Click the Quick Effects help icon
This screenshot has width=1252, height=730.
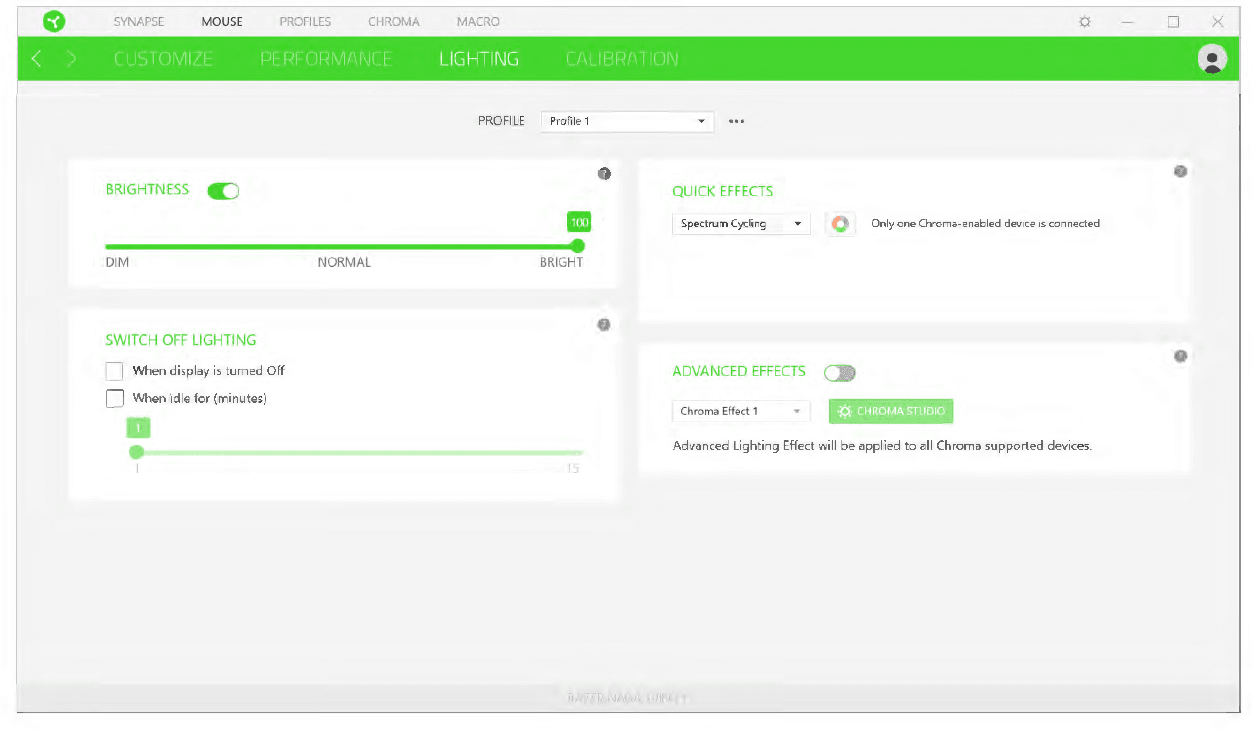(x=1180, y=172)
